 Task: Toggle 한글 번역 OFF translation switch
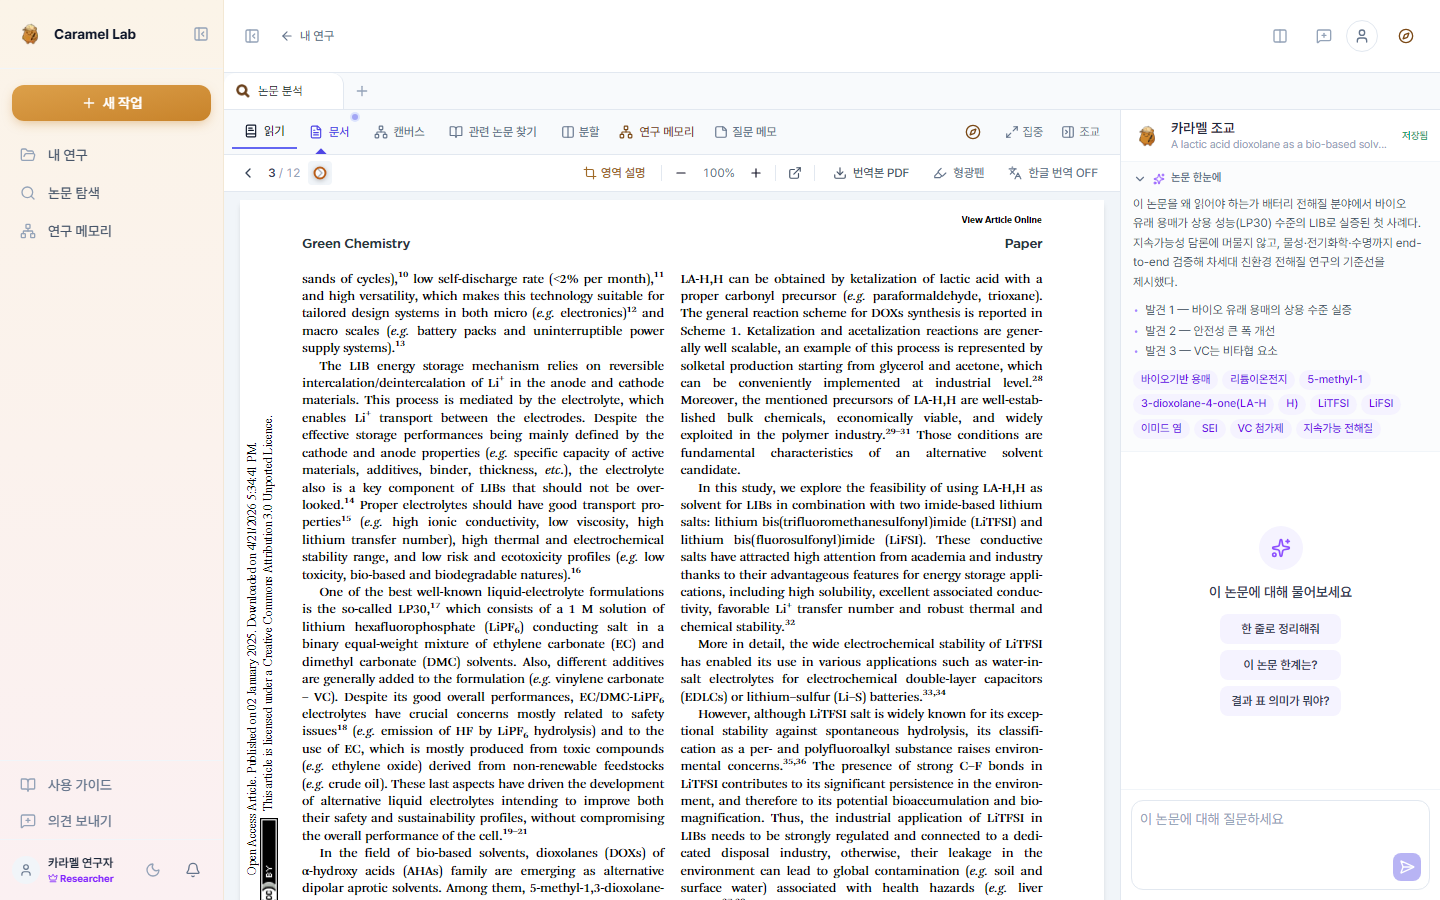[x=1053, y=173]
